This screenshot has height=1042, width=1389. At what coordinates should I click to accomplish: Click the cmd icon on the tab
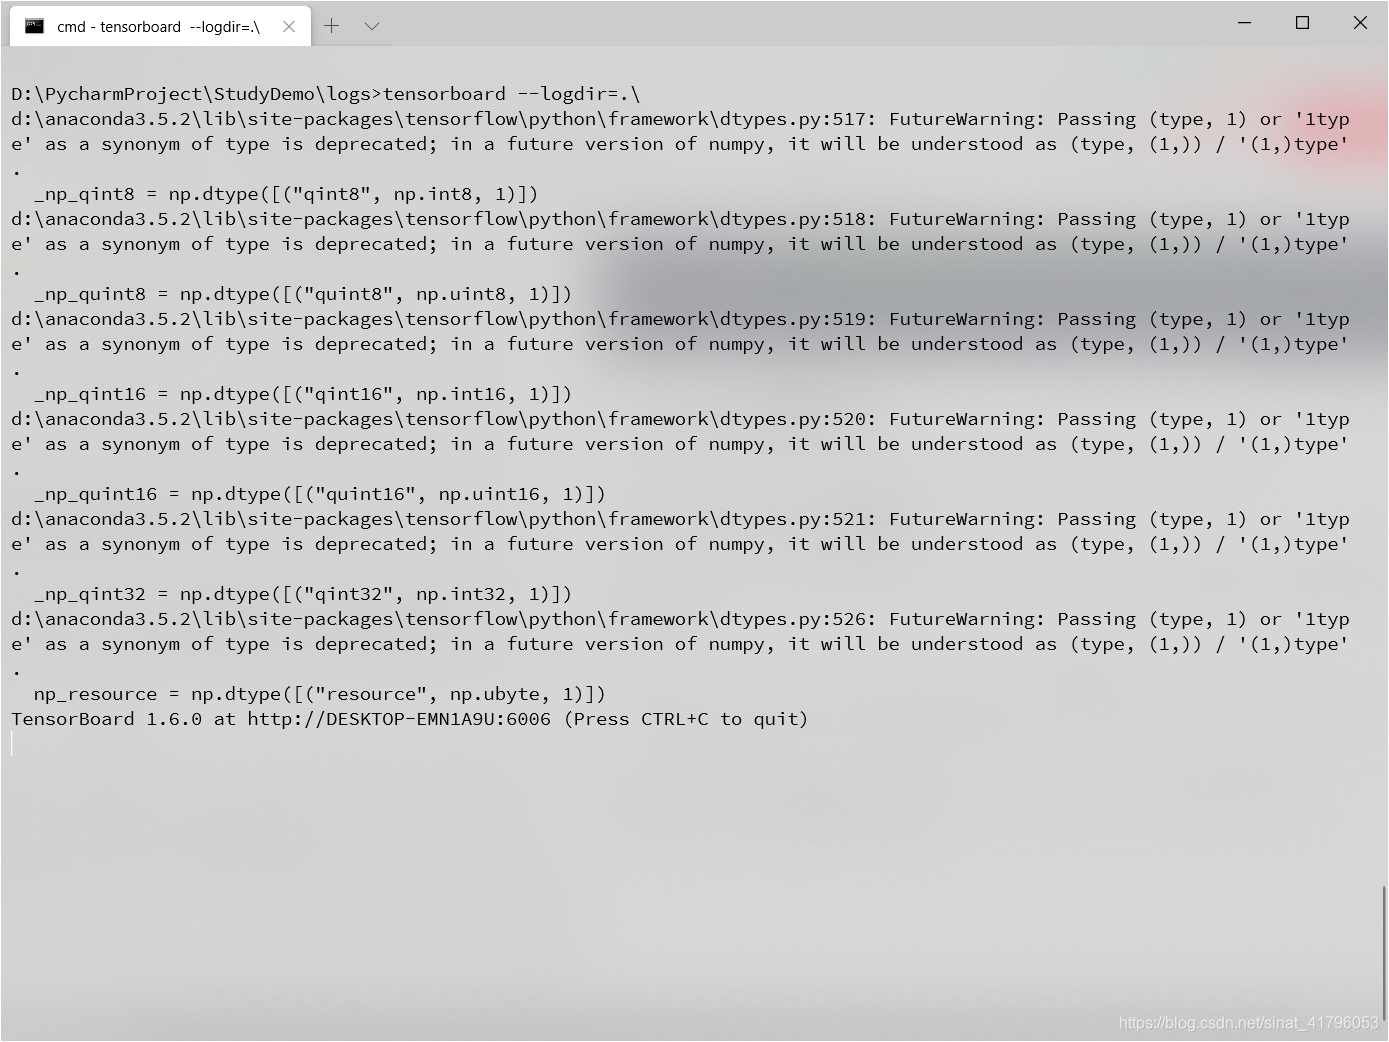coord(35,26)
